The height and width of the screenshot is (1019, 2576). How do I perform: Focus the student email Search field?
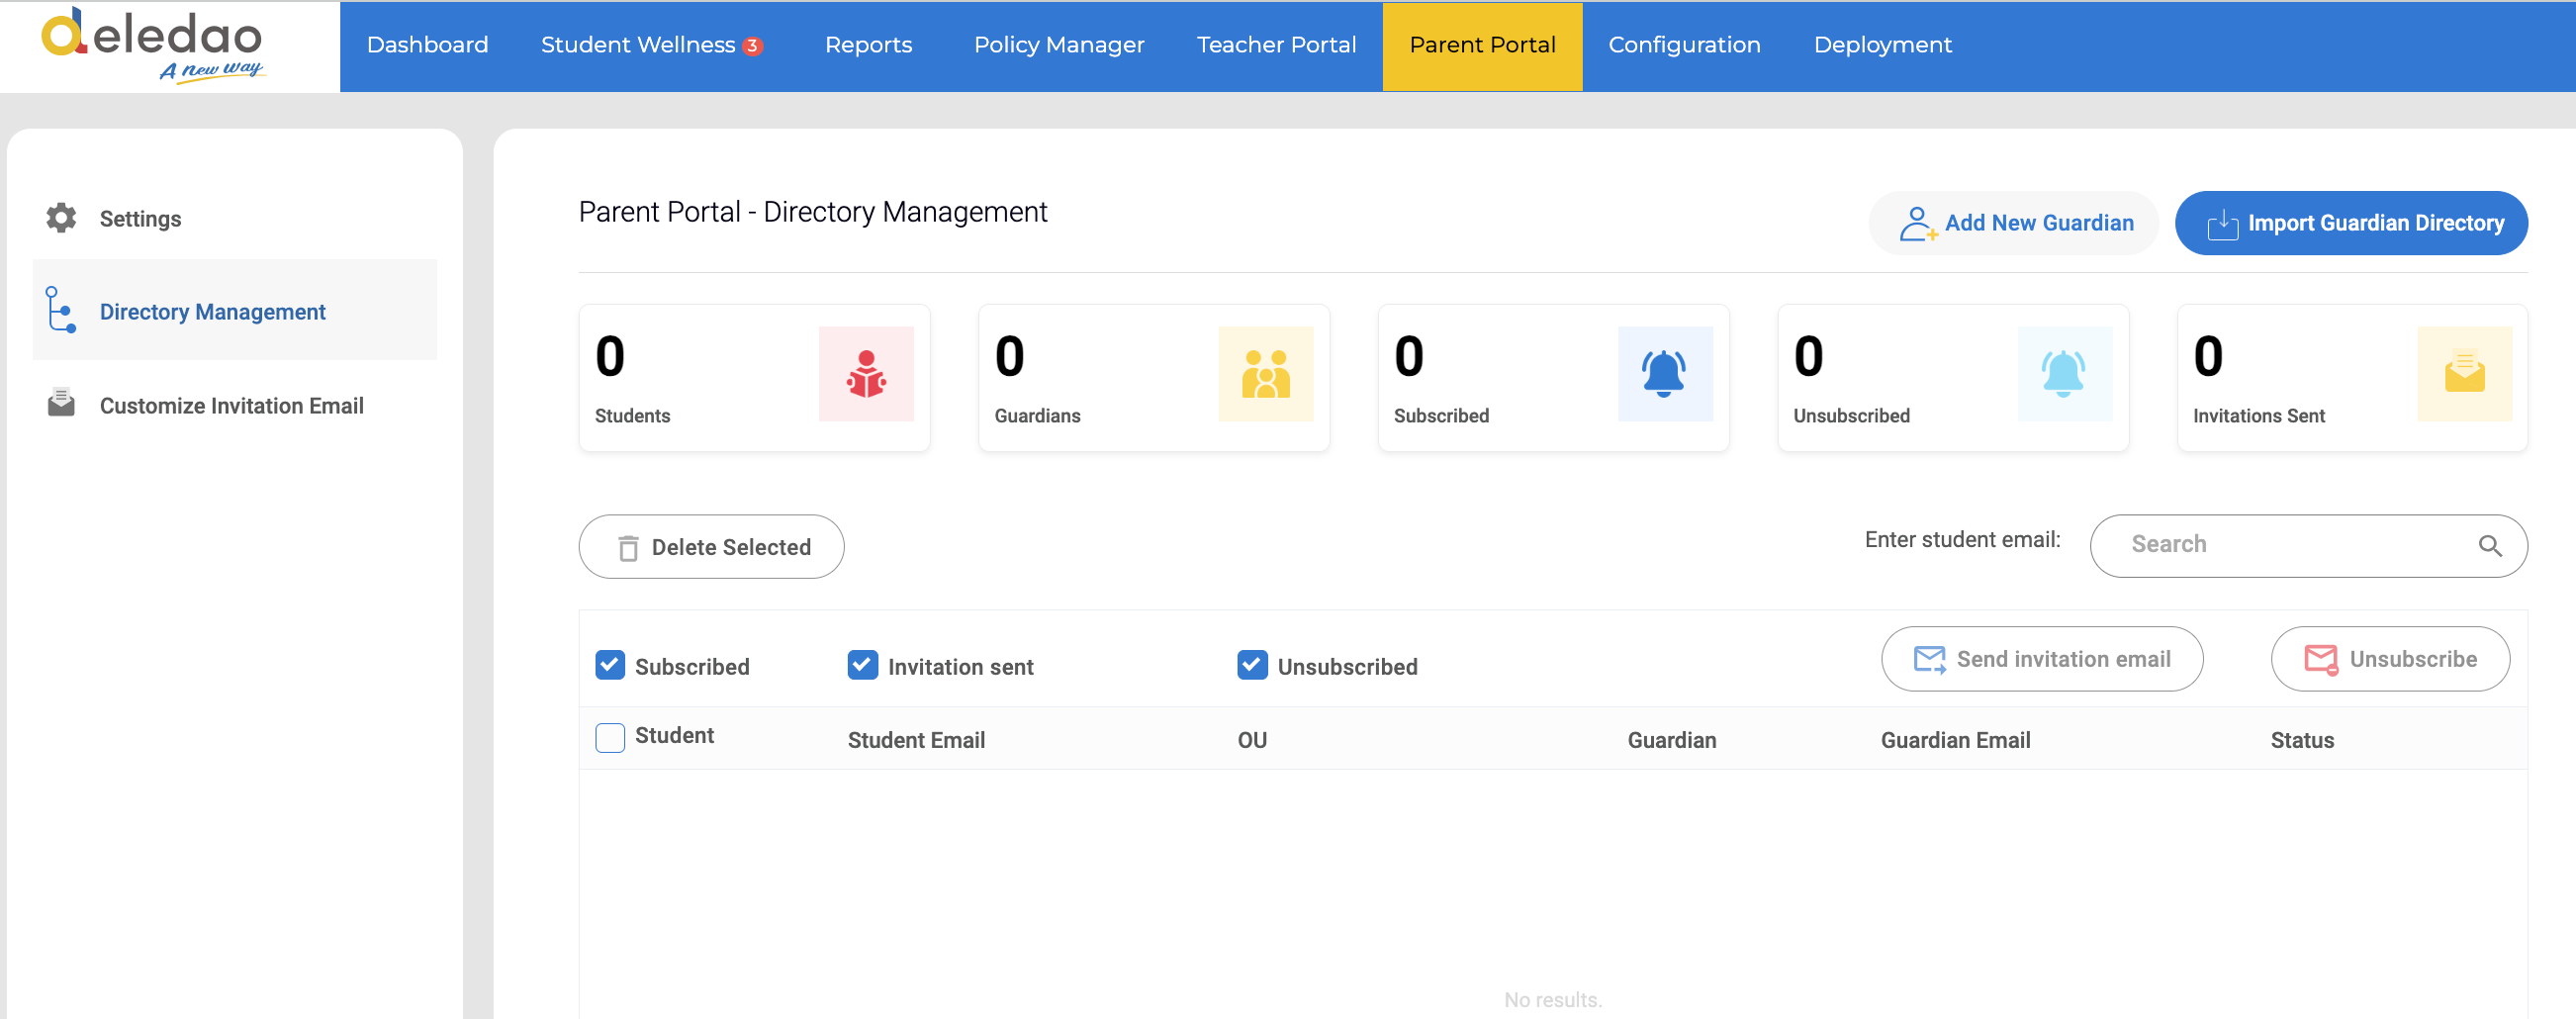click(x=2308, y=546)
